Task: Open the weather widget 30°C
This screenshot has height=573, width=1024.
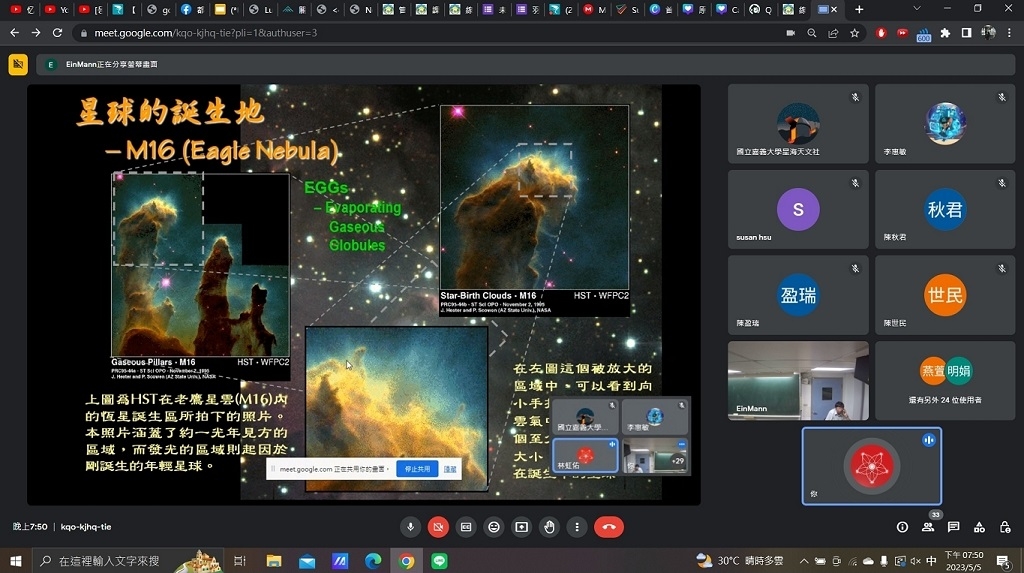Action: click(740, 561)
